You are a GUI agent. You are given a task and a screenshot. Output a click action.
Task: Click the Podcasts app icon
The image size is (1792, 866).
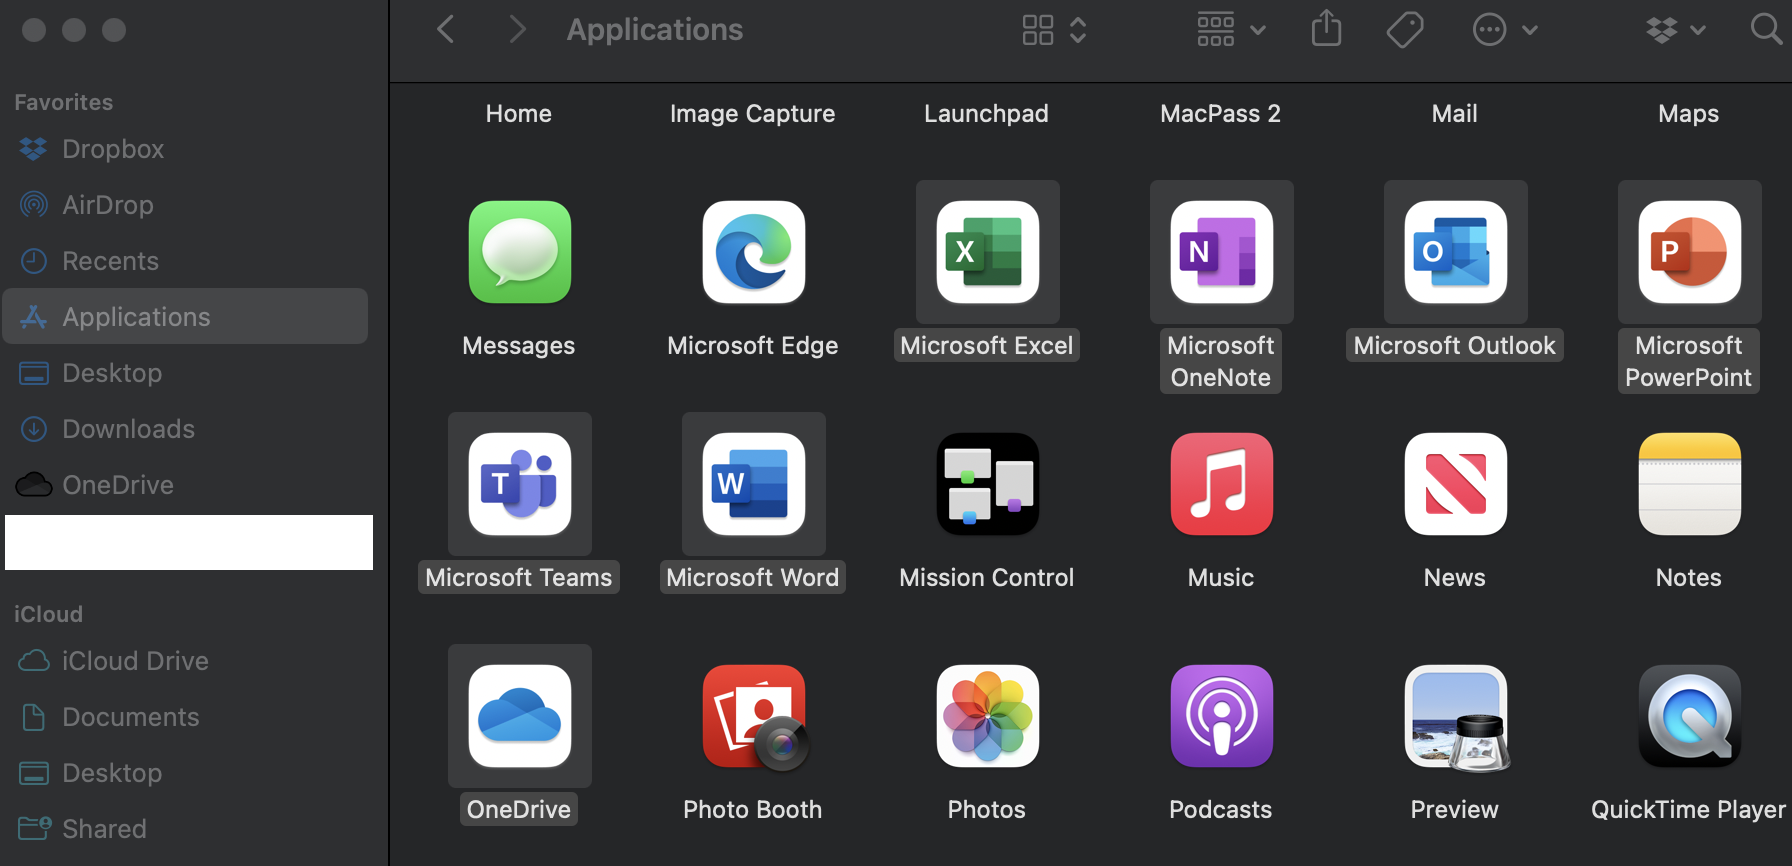(x=1221, y=716)
